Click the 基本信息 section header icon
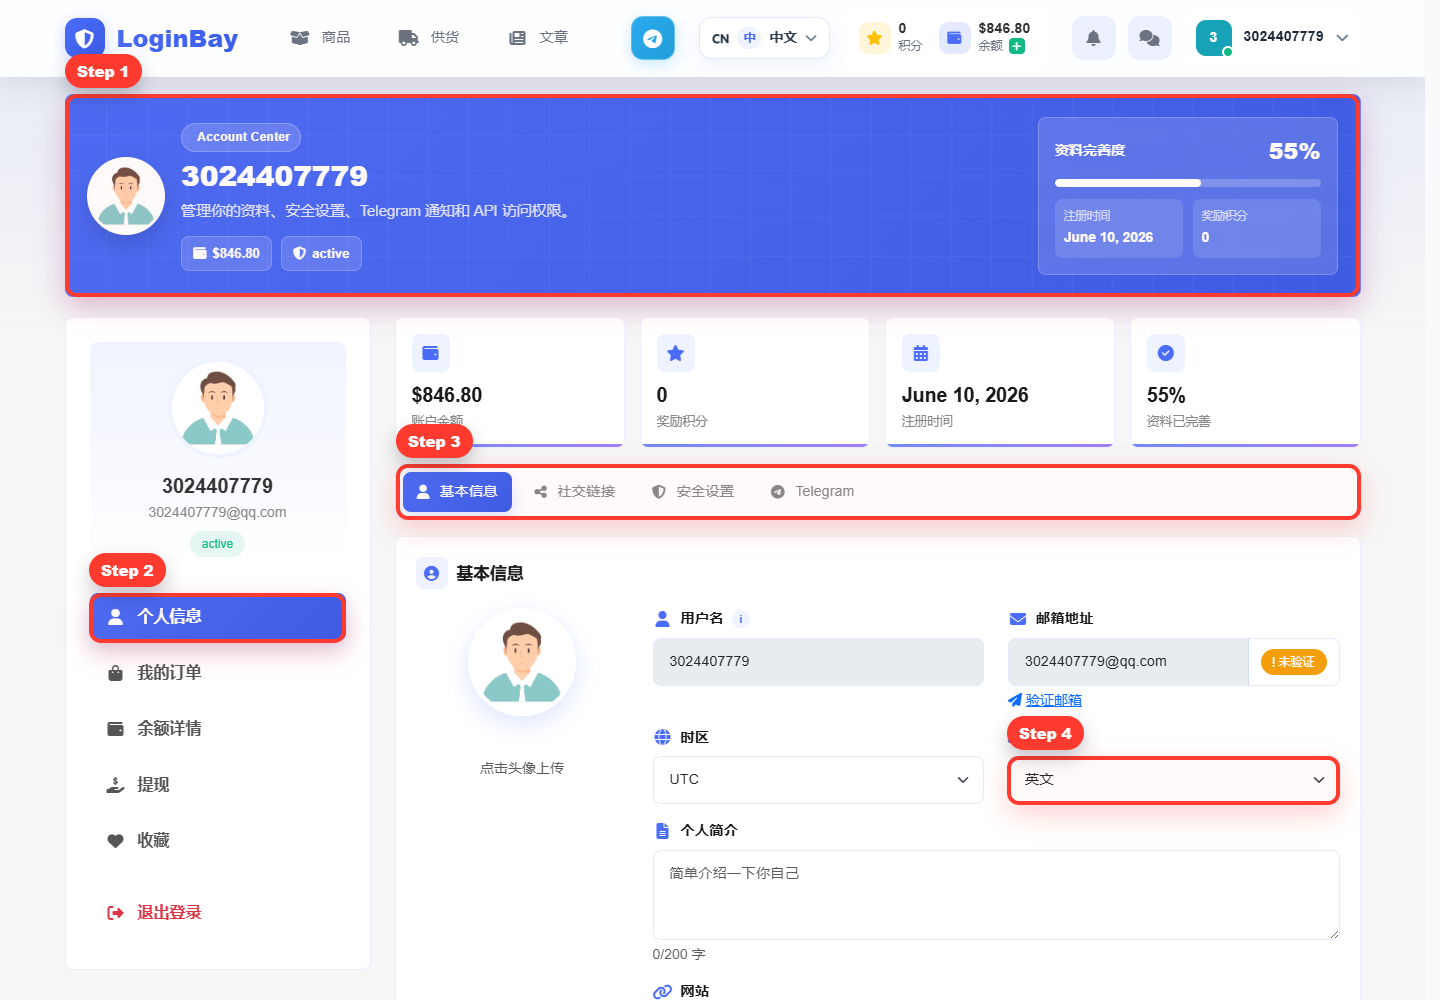The height and width of the screenshot is (1000, 1440). click(432, 573)
